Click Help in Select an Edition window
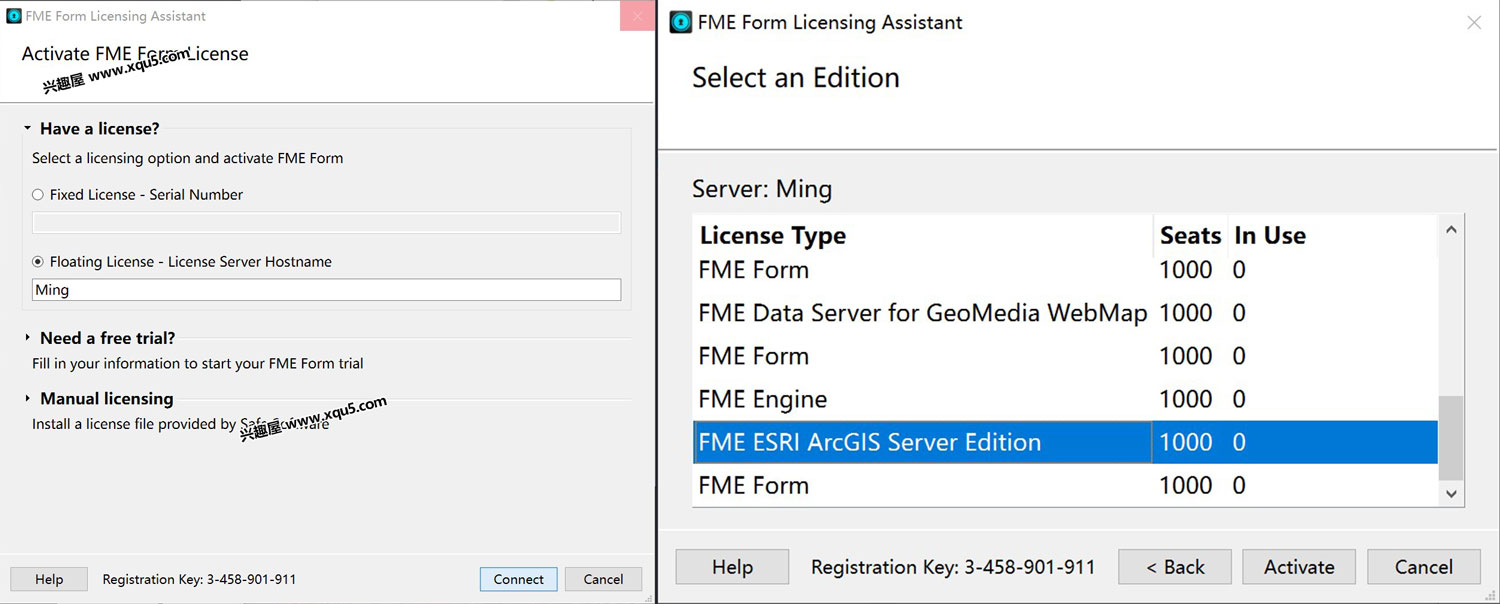This screenshot has height=604, width=1500. 732,567
